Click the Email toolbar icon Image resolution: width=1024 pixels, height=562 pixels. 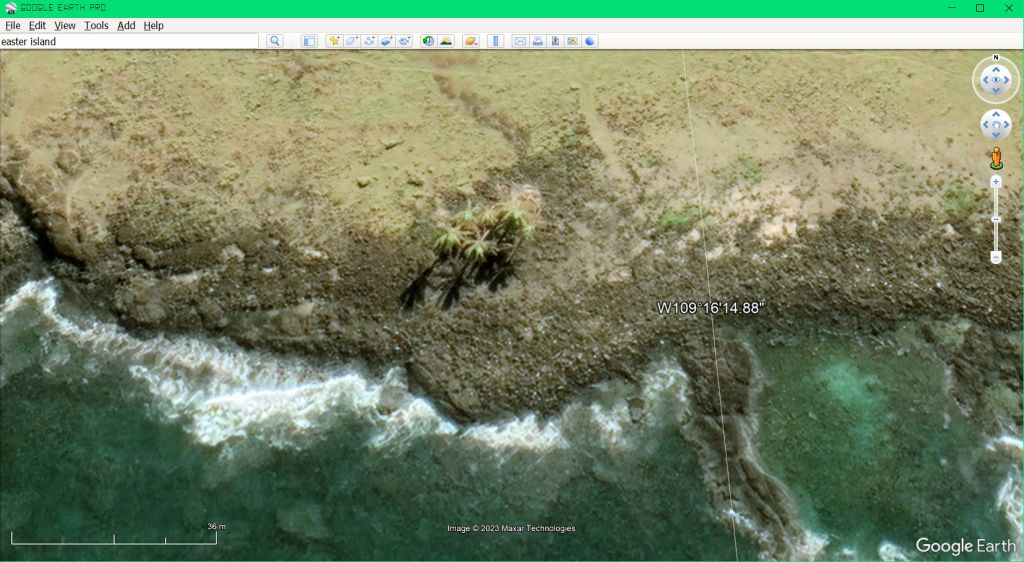pos(520,41)
